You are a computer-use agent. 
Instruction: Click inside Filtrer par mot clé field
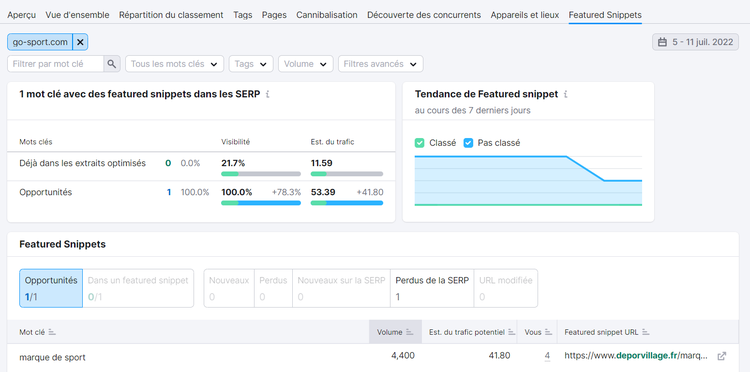[55, 64]
